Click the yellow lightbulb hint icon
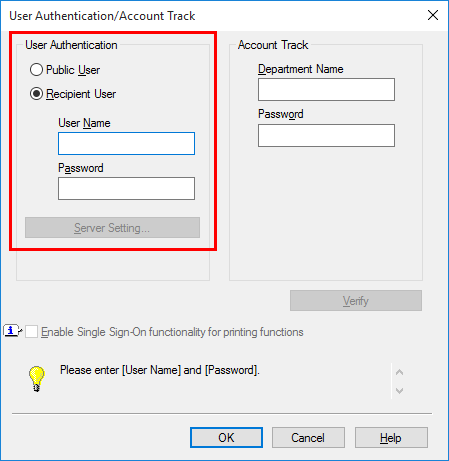Viewport: 449px width, 461px height. [36, 379]
